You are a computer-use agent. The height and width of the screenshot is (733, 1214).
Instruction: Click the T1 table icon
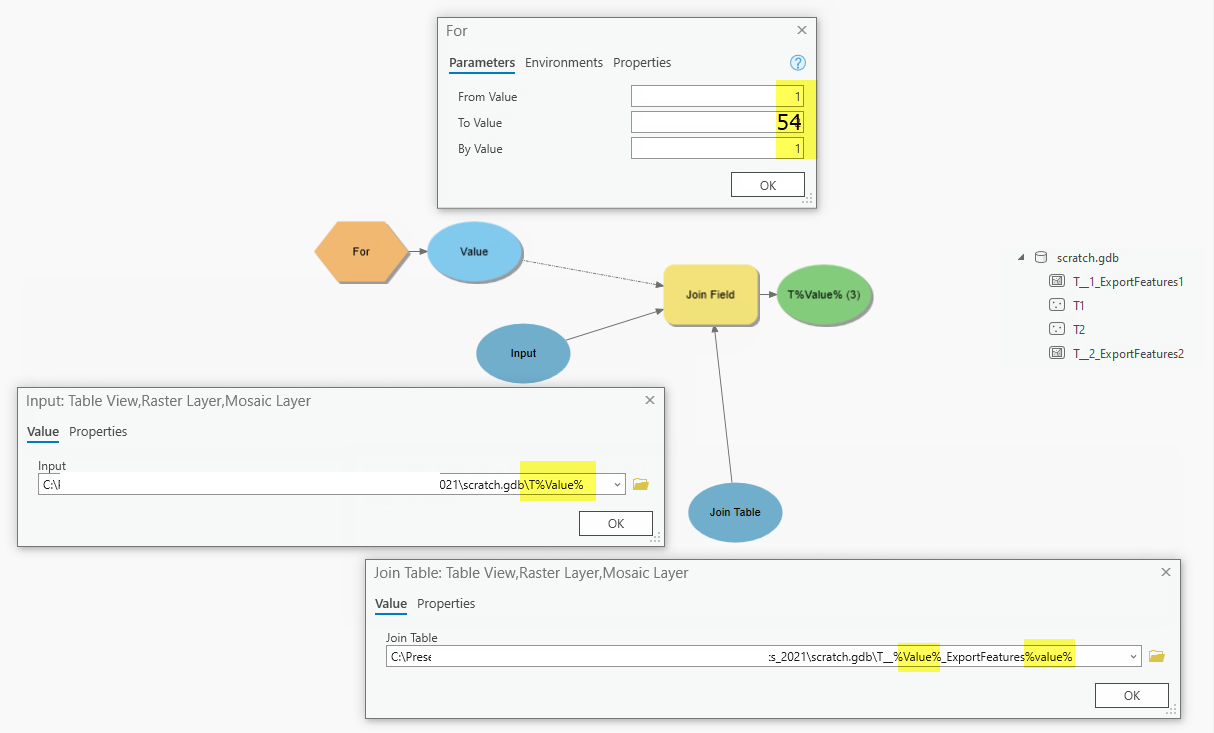click(x=1057, y=305)
